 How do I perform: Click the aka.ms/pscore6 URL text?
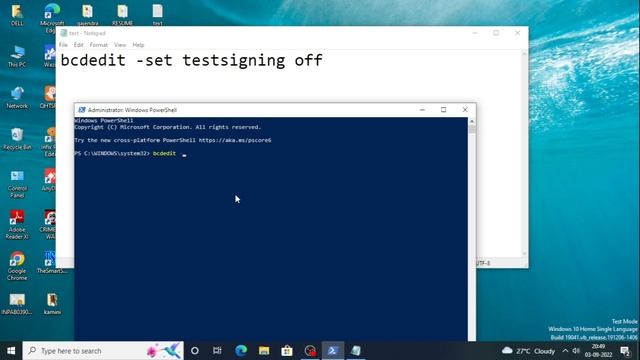point(235,140)
